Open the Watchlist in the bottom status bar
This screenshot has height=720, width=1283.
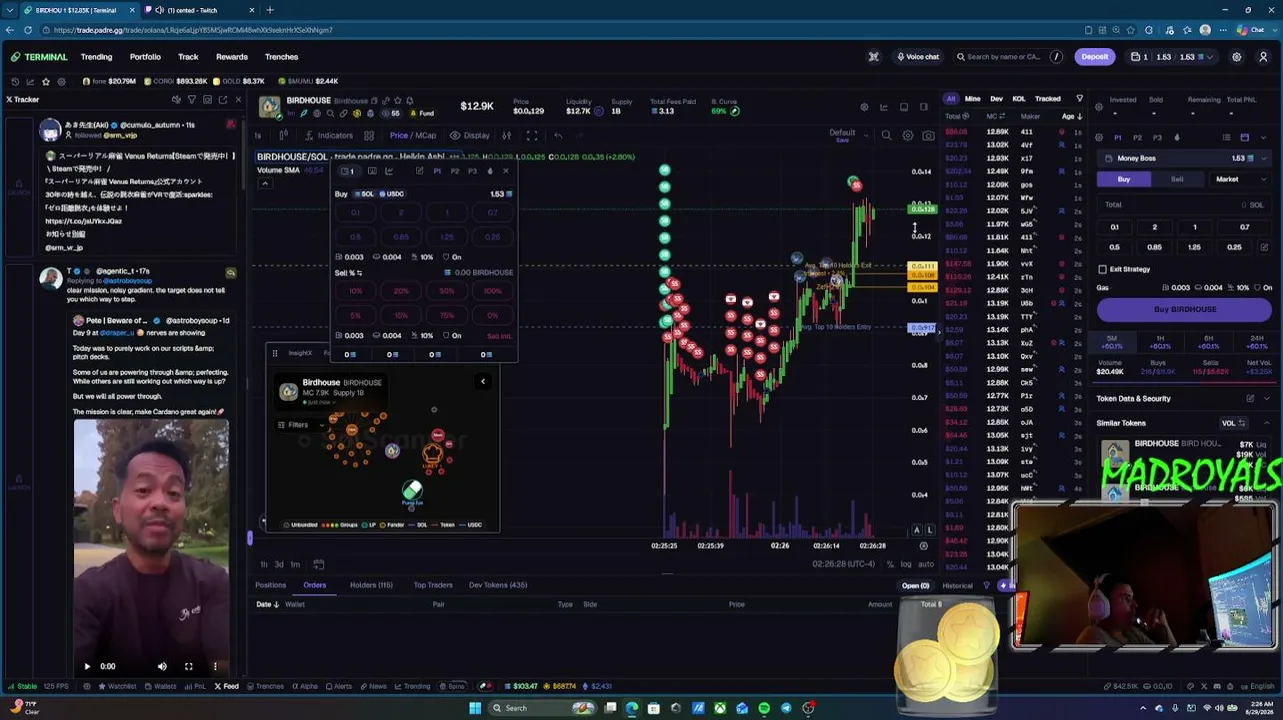(x=117, y=686)
